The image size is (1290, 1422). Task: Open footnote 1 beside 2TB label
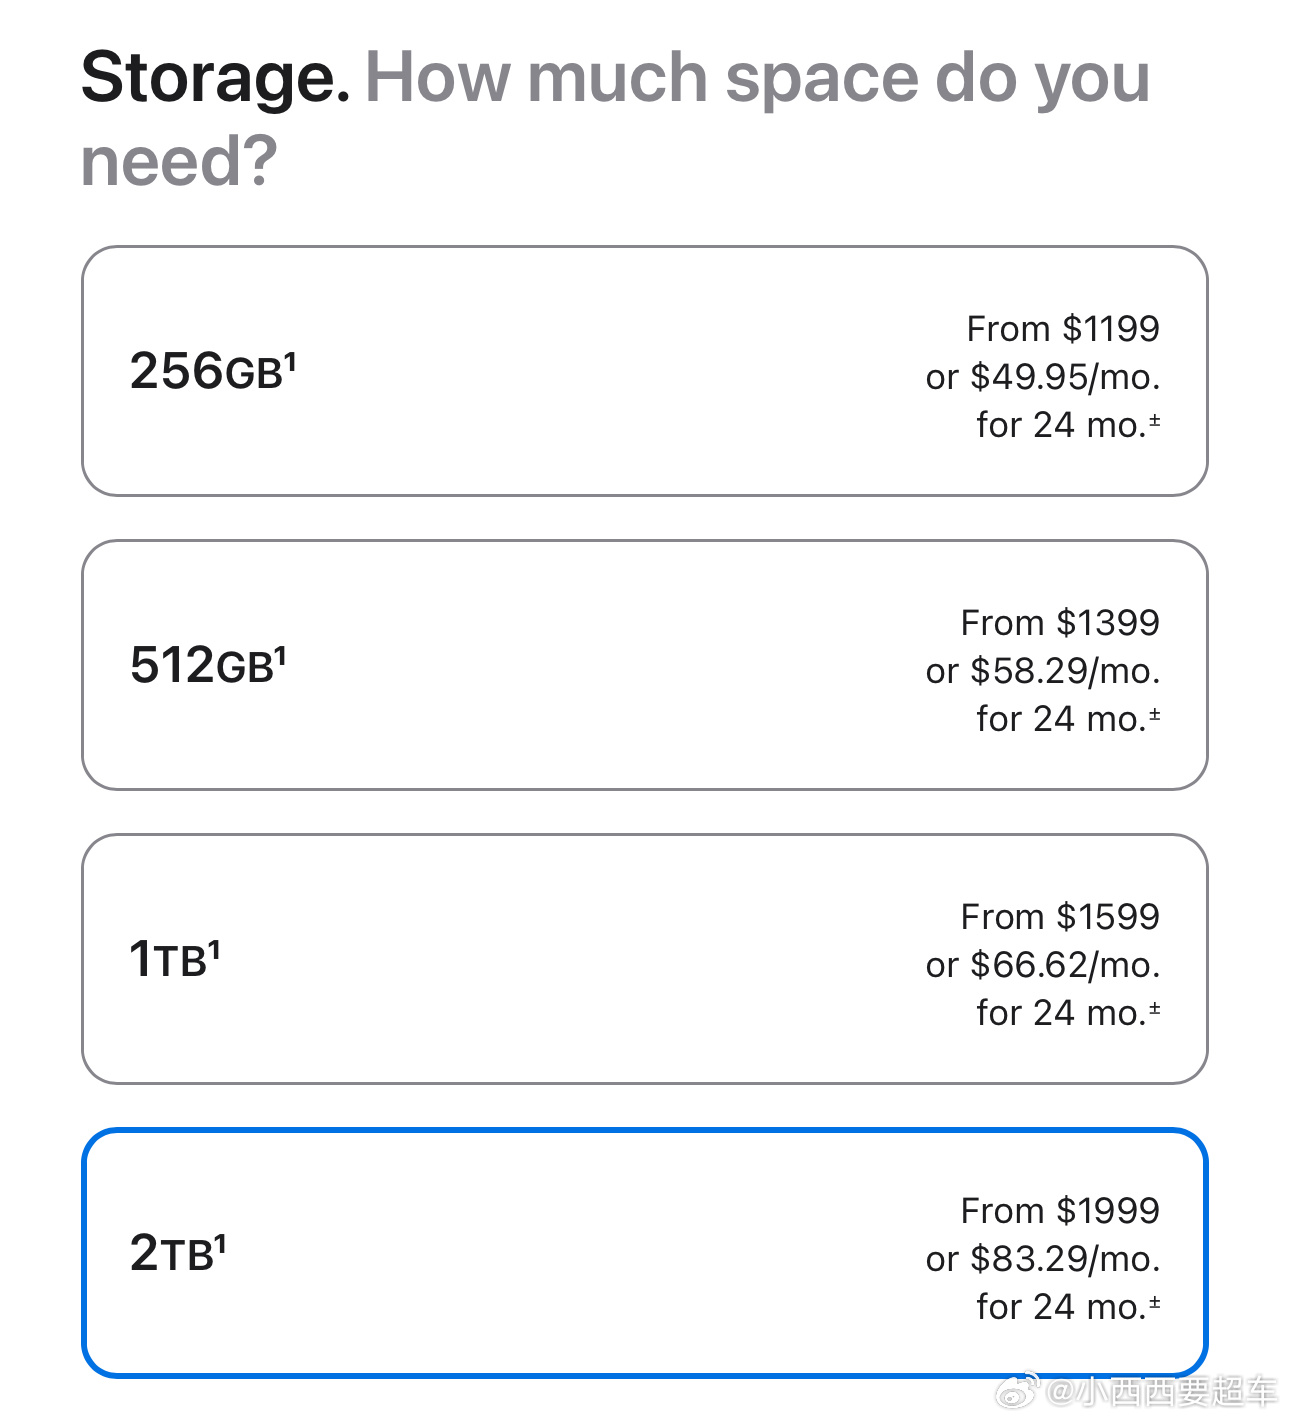point(221,1243)
